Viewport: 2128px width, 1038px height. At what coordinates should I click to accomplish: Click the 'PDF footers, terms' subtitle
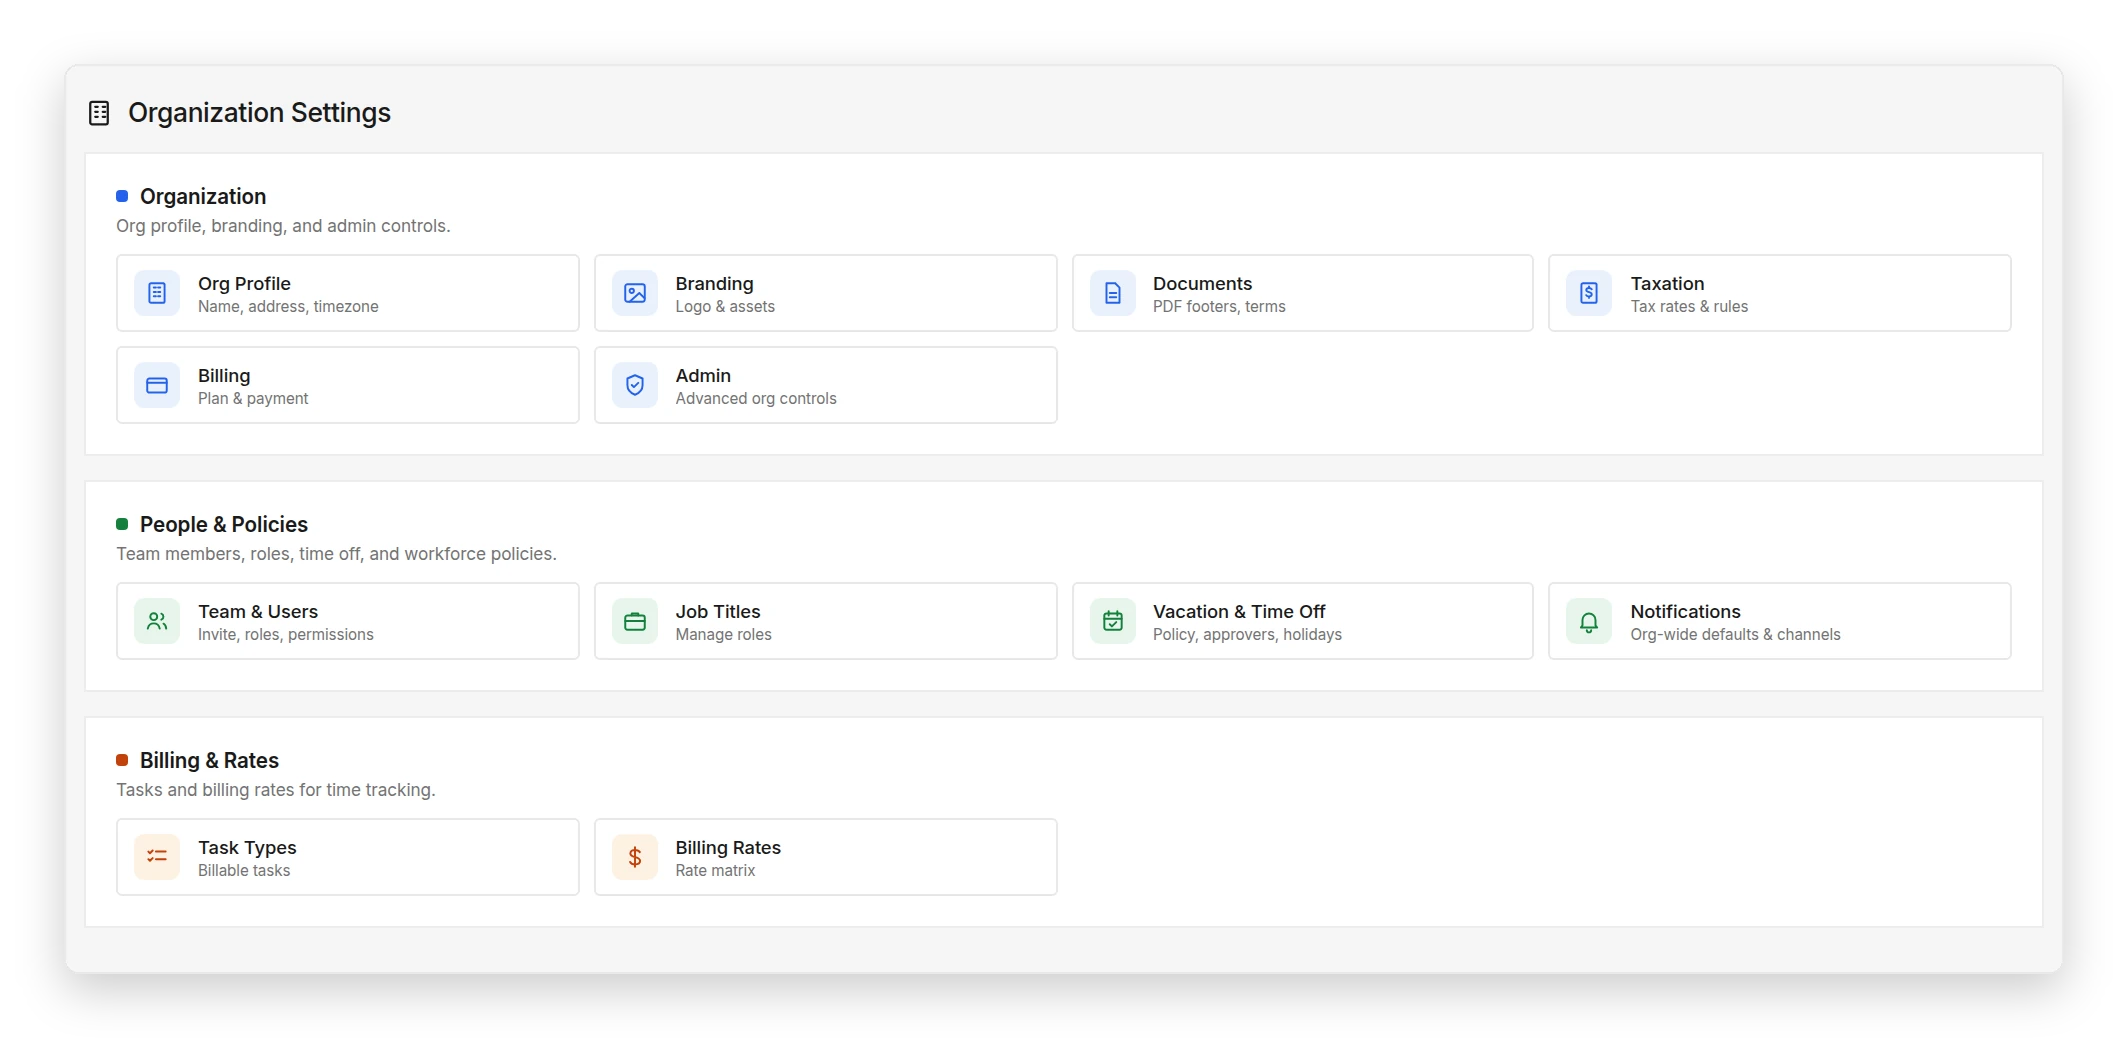tap(1219, 307)
